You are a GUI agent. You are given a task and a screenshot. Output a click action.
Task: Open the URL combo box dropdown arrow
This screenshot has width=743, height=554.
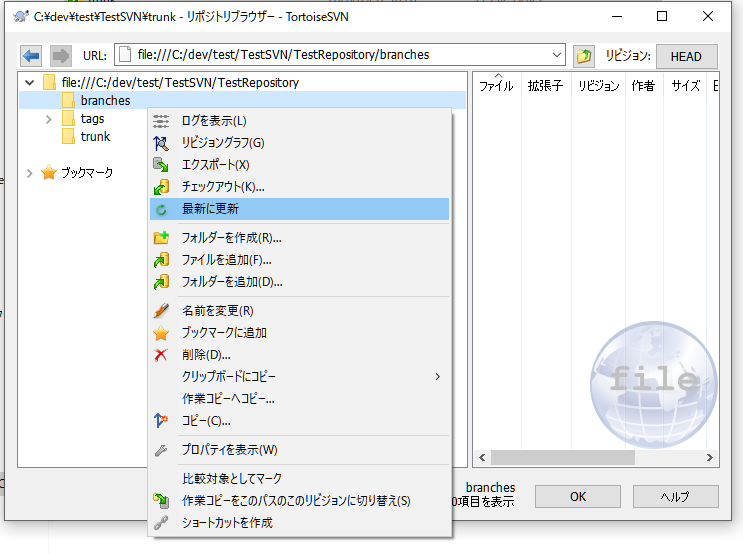557,55
